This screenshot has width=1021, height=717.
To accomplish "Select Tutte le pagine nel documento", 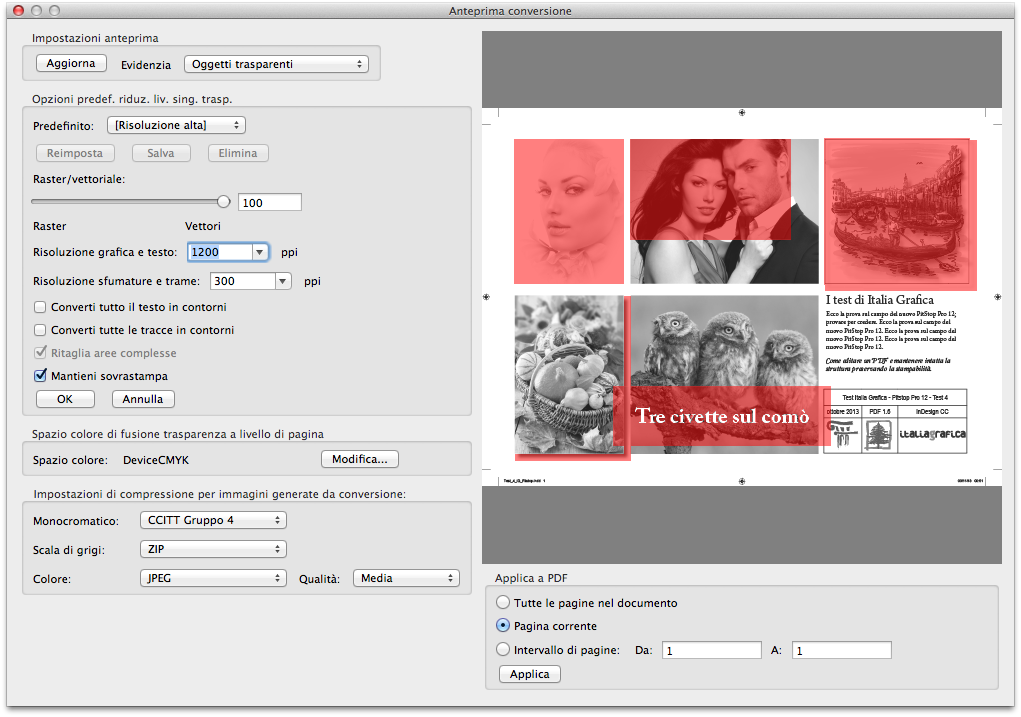I will [503, 603].
